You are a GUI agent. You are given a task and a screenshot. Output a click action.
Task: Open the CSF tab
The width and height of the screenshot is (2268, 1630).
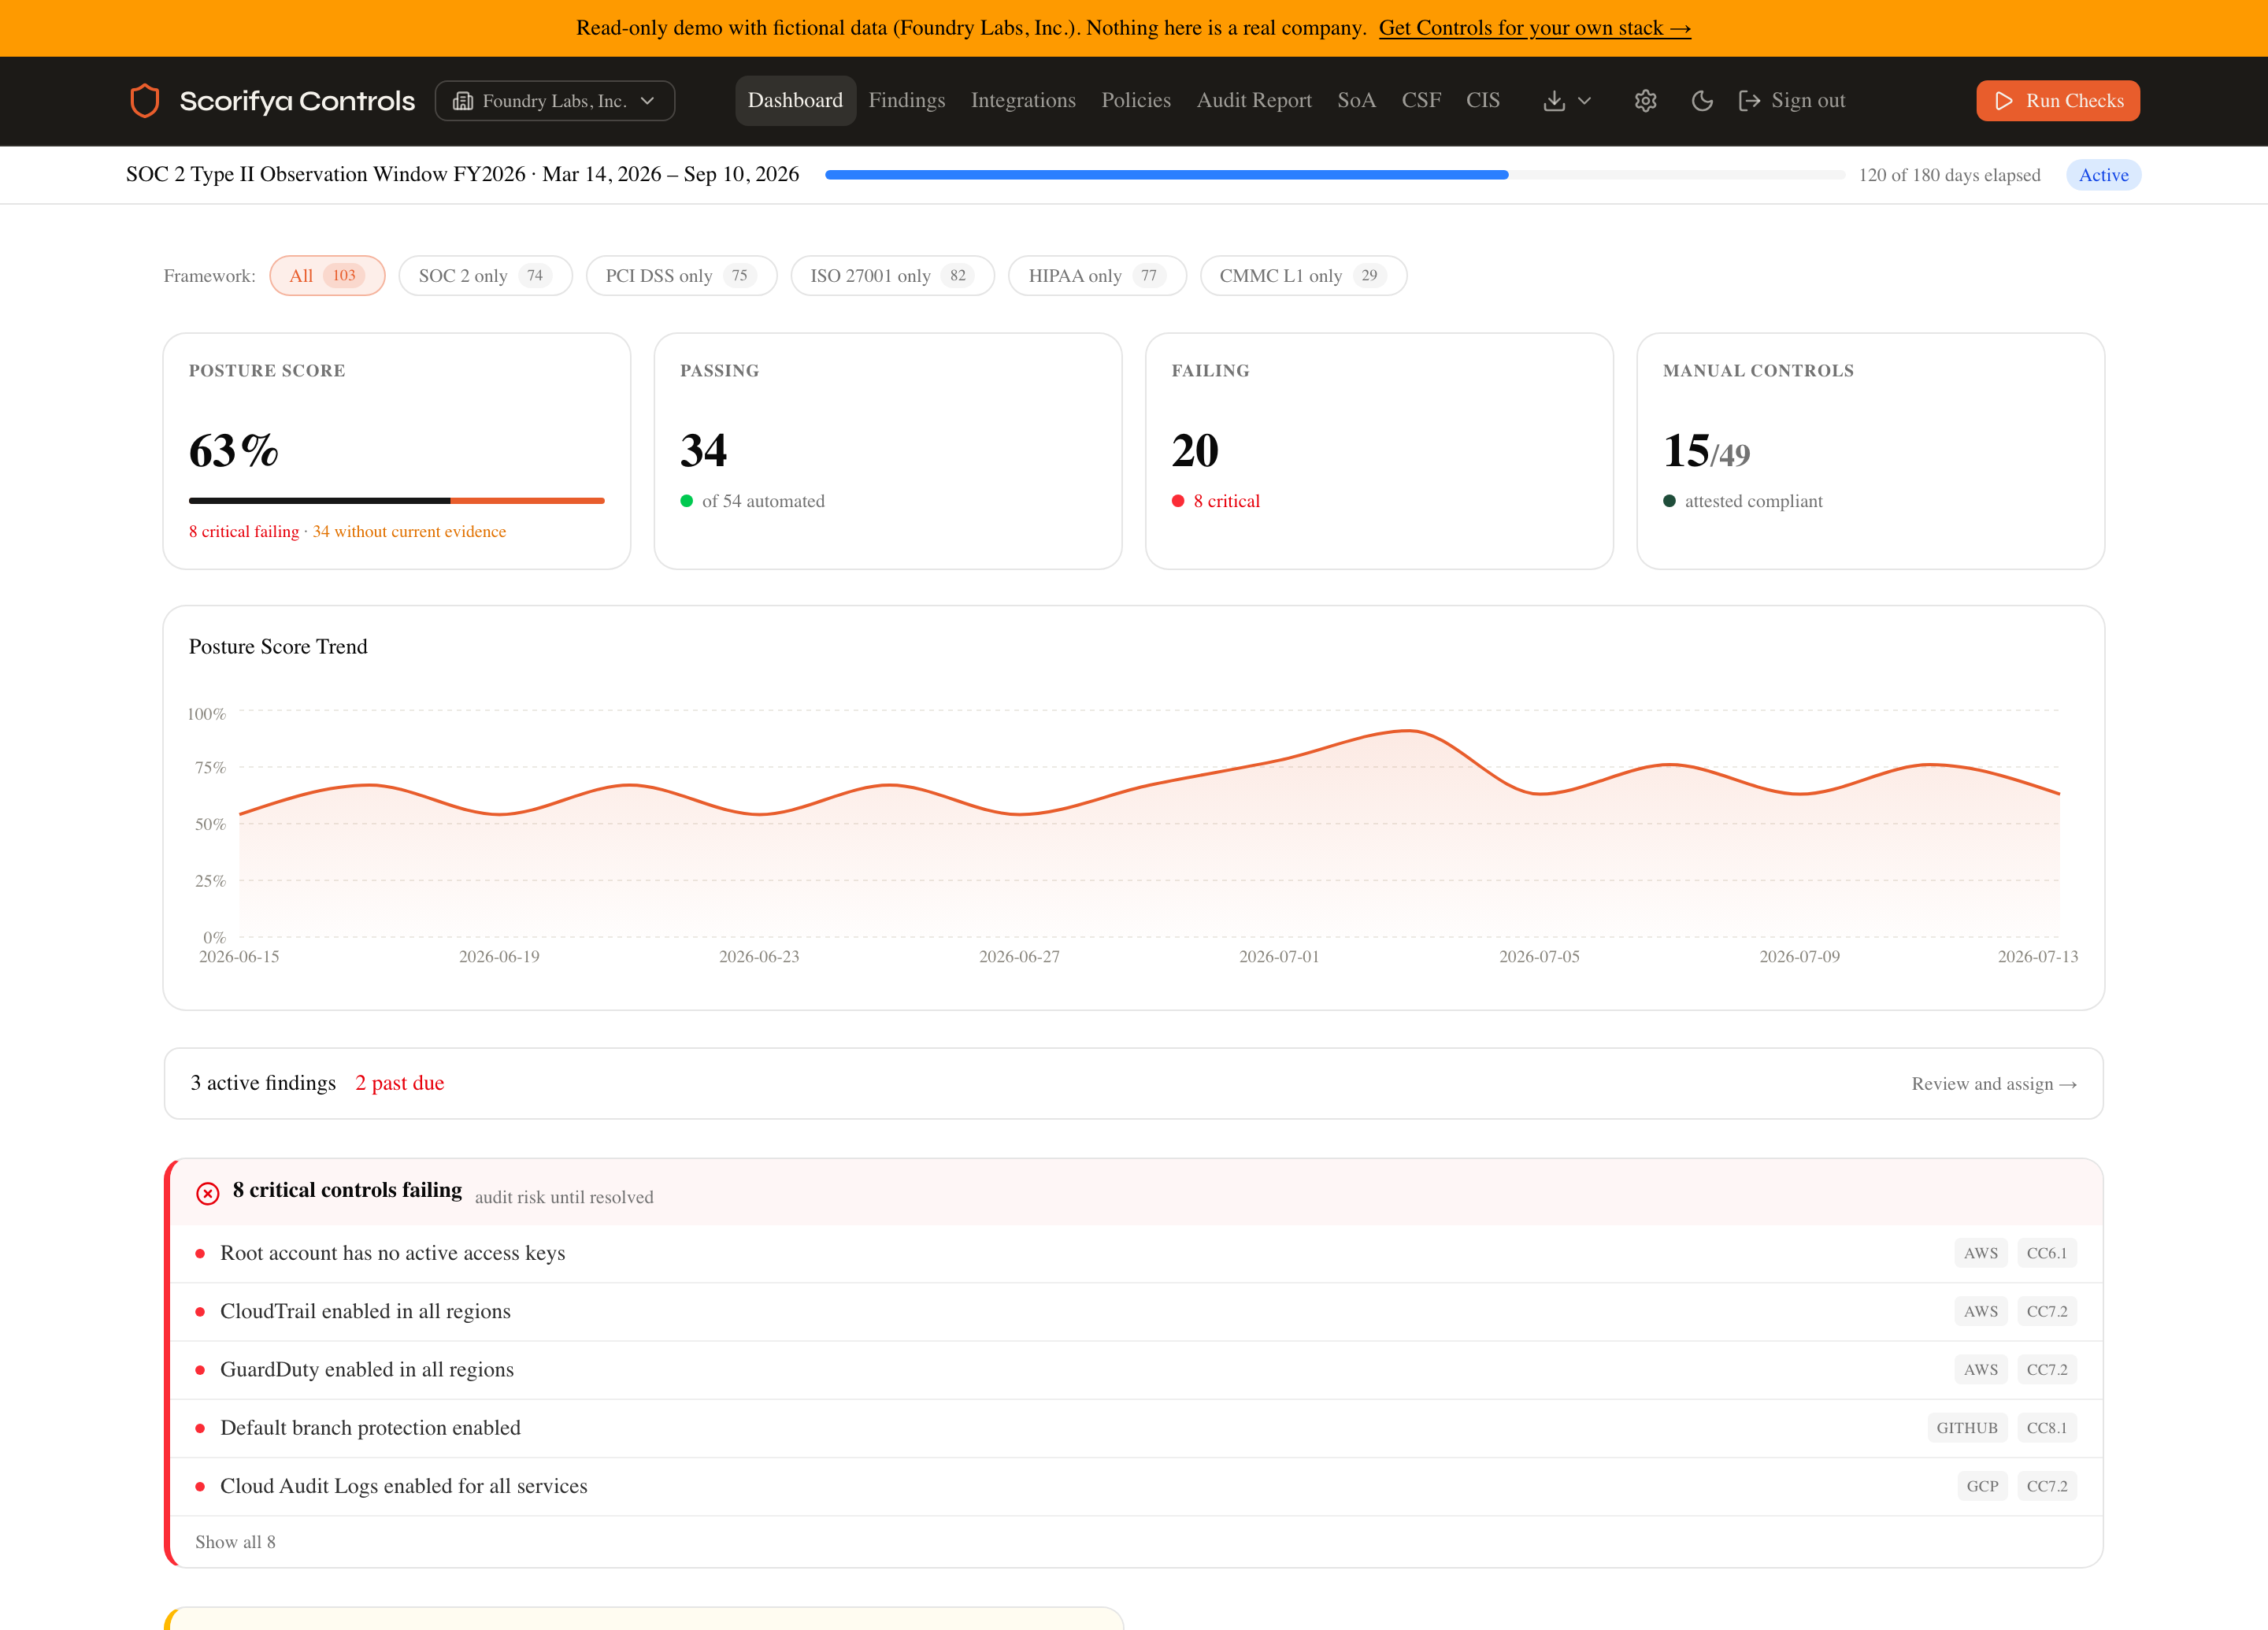[x=1421, y=101]
